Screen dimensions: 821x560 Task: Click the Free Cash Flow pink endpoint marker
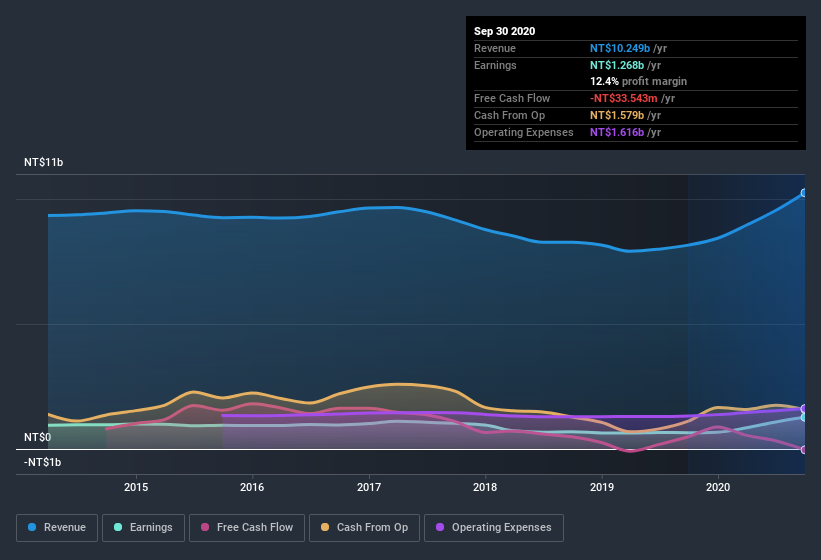804,450
